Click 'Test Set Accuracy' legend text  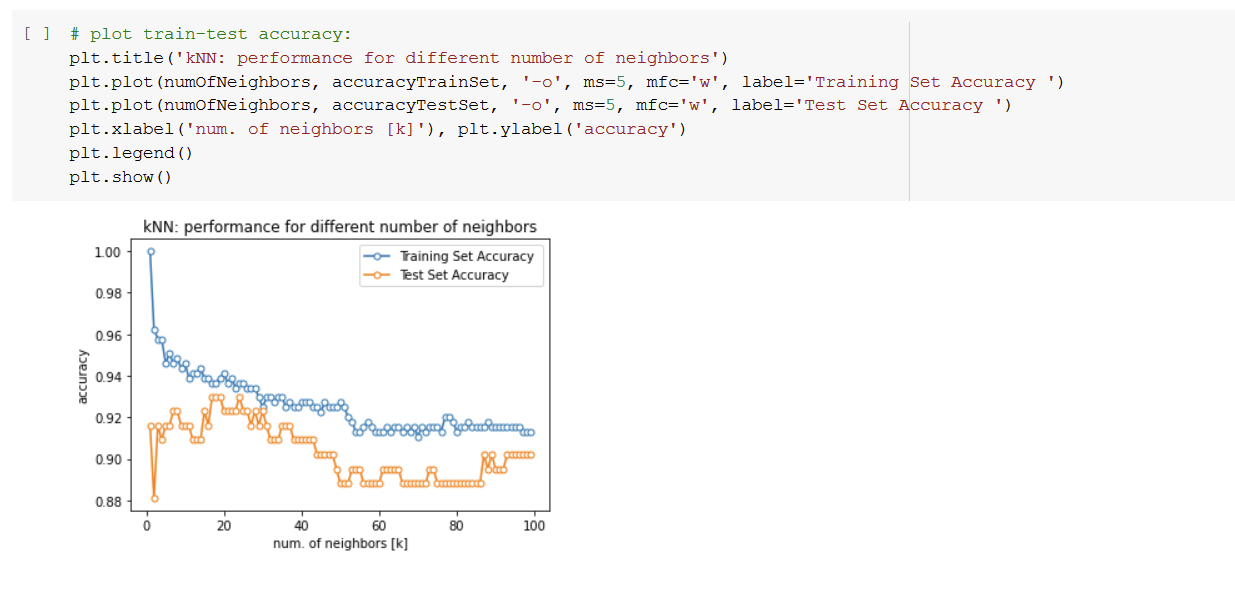click(454, 275)
